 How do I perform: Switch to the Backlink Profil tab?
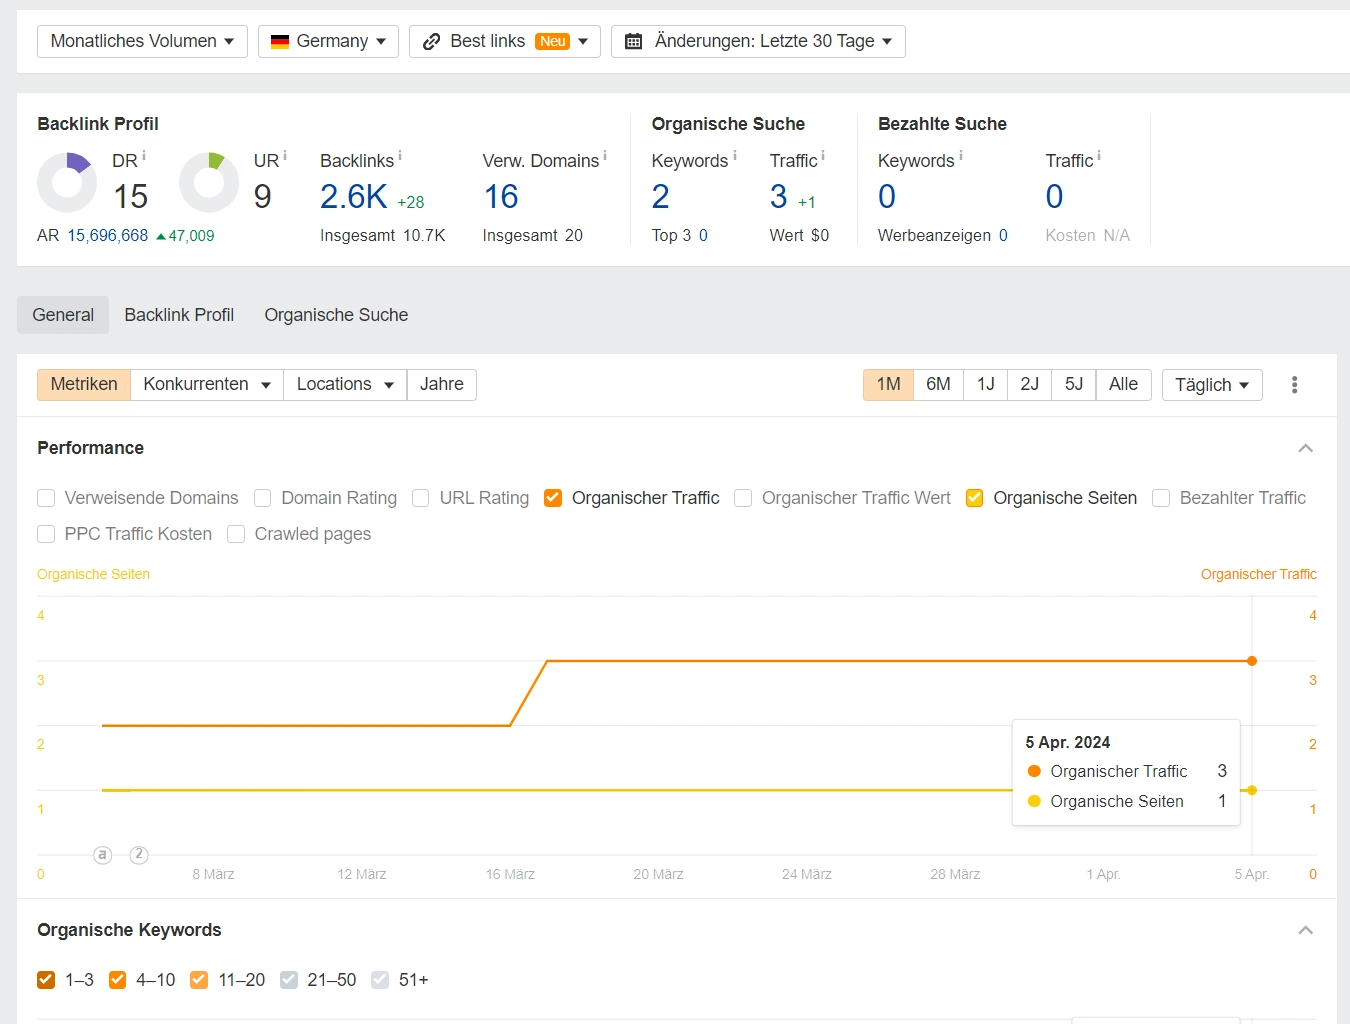pos(179,315)
